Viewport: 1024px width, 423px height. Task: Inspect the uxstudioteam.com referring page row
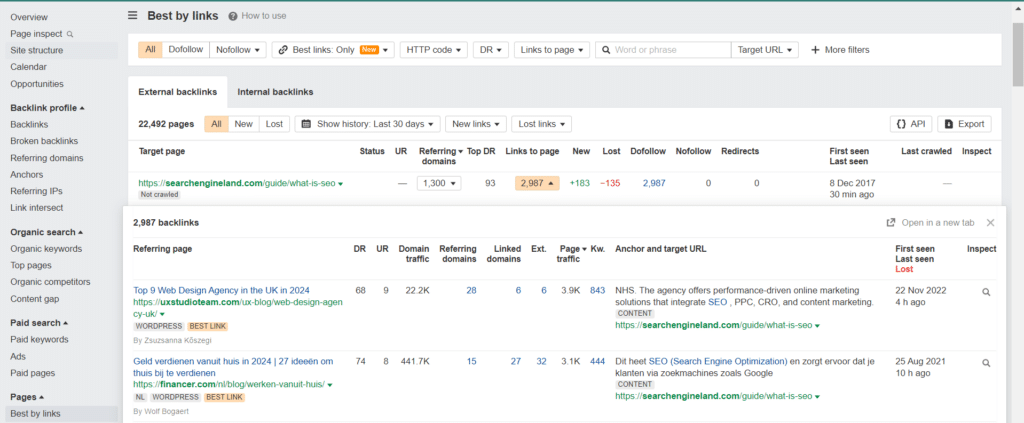986,292
